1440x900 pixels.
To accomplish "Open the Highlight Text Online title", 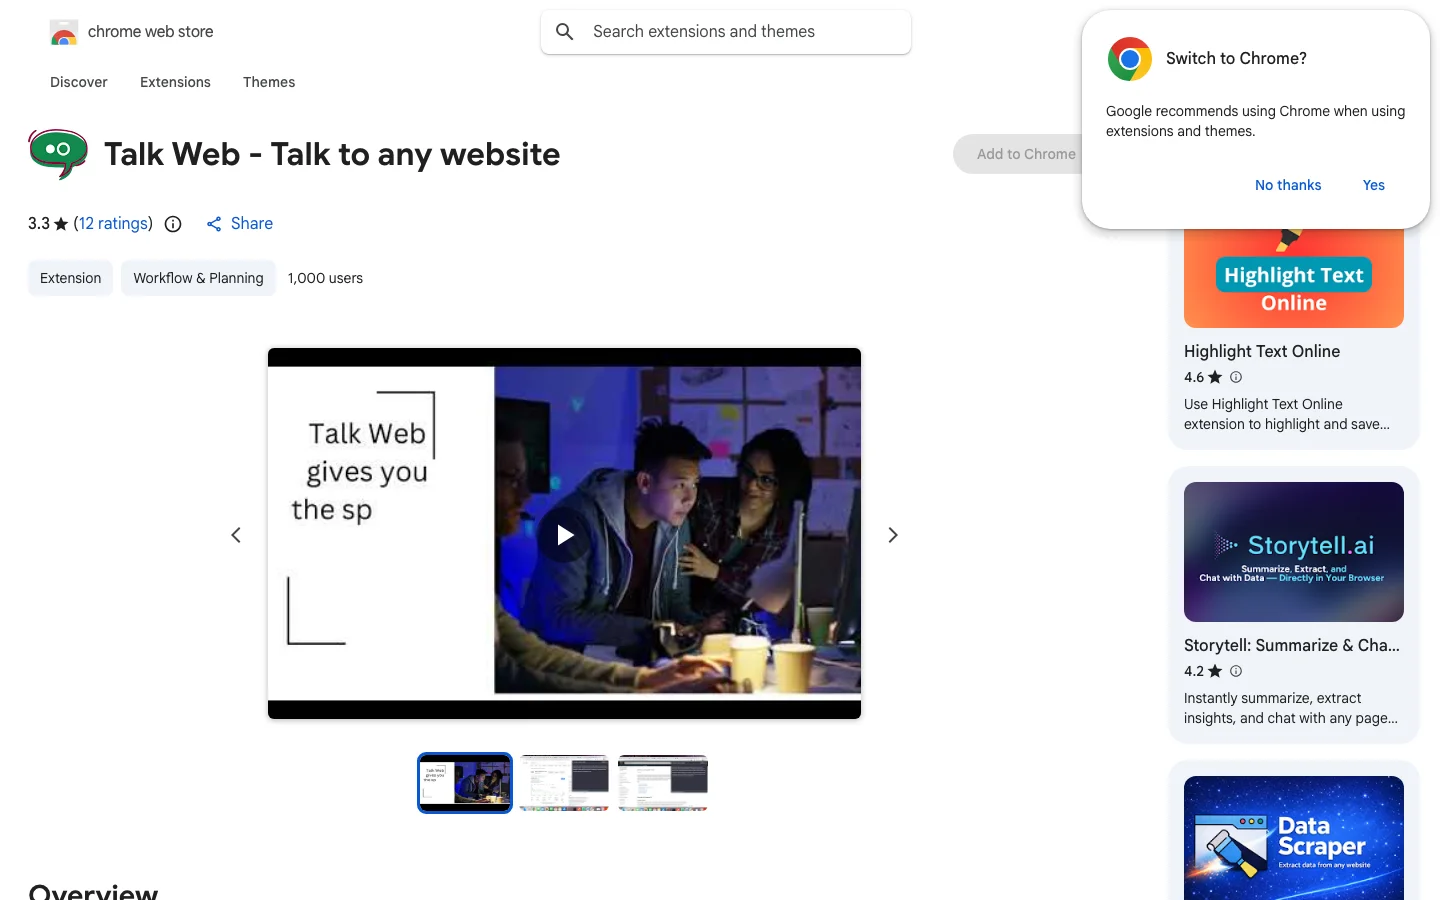I will pyautogui.click(x=1262, y=351).
